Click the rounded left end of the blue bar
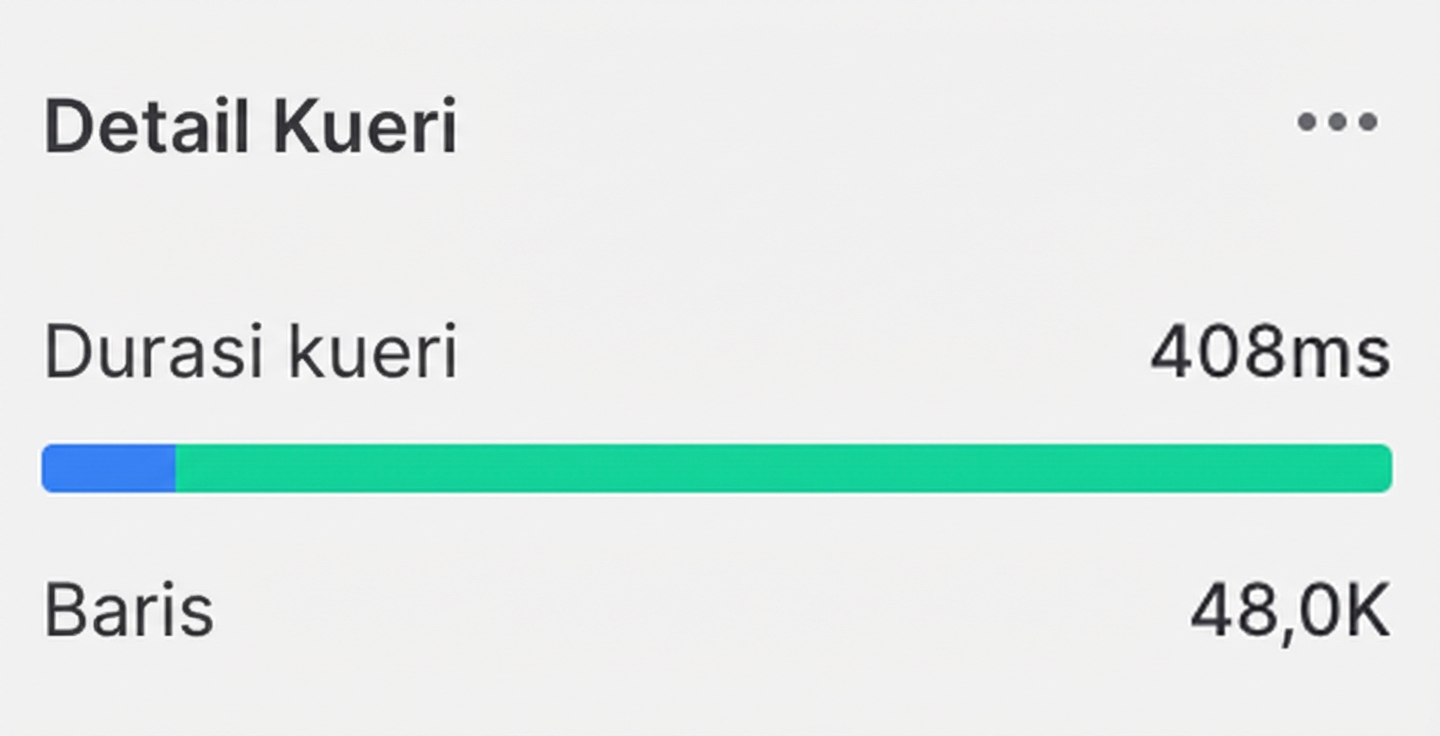The image size is (1440, 736). [x=48, y=468]
